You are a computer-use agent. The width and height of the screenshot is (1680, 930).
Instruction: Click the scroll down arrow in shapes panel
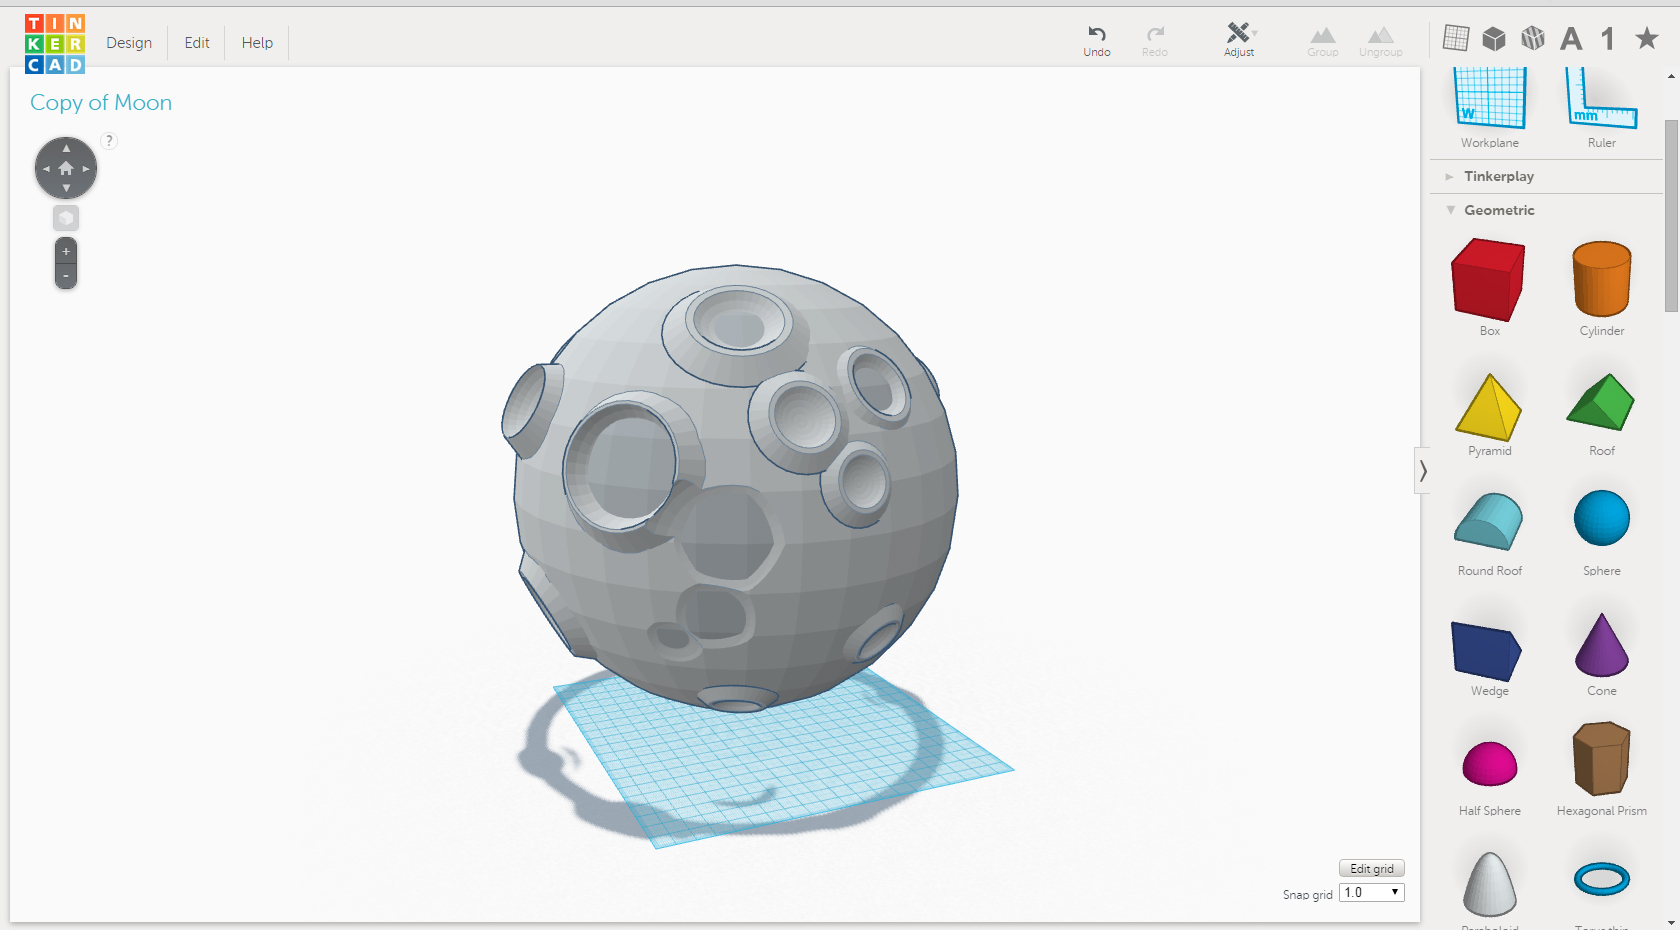(x=1671, y=922)
